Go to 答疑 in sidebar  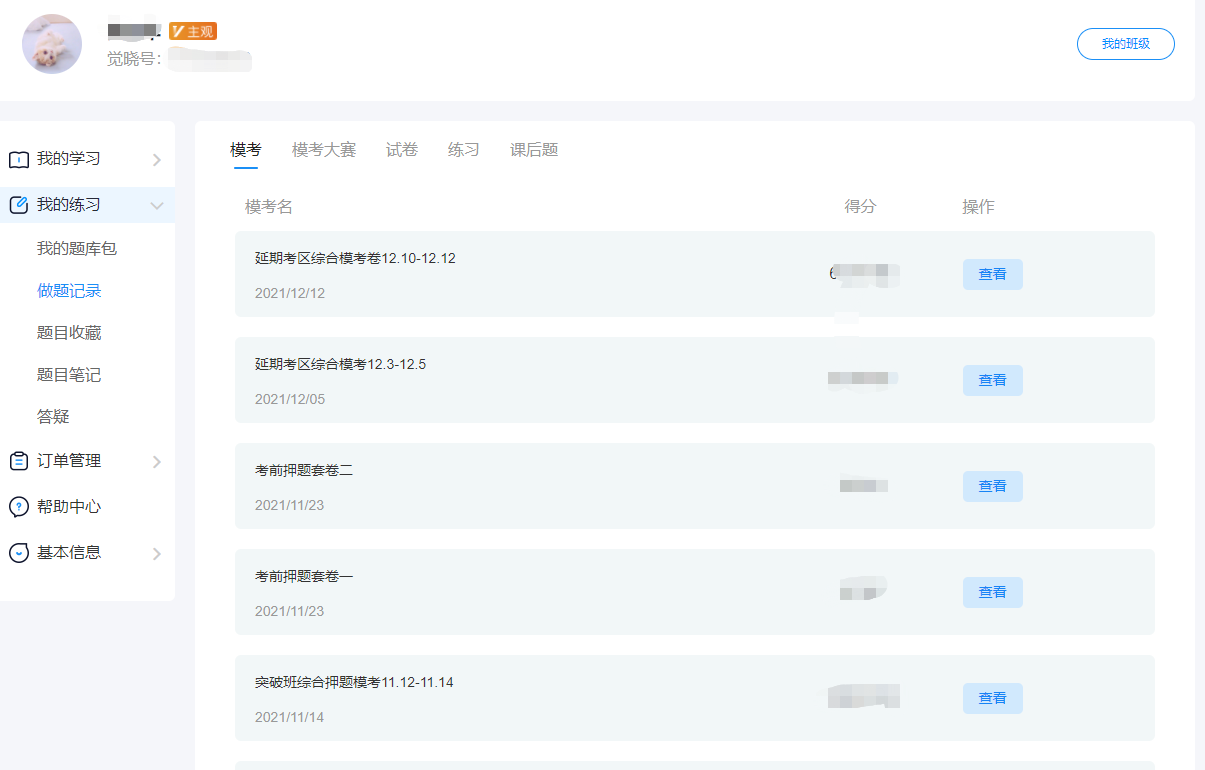[x=53, y=417]
